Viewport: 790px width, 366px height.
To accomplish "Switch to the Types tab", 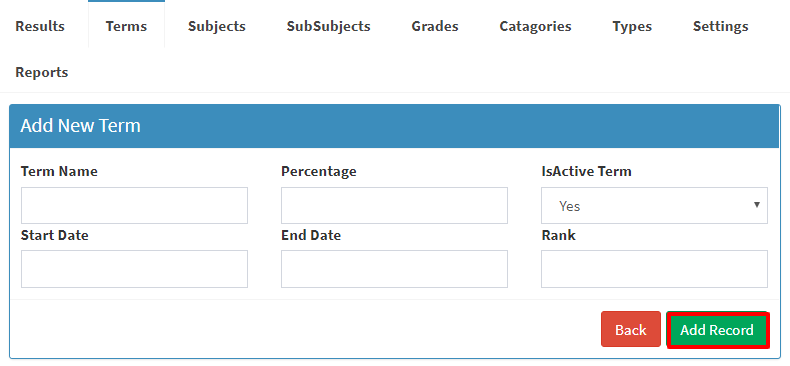I will coord(632,26).
